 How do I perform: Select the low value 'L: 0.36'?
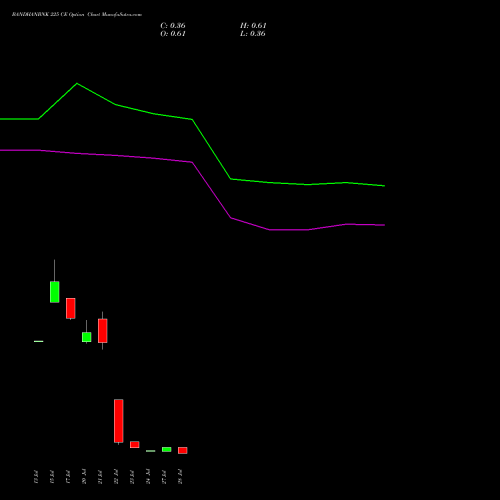pyautogui.click(x=253, y=34)
